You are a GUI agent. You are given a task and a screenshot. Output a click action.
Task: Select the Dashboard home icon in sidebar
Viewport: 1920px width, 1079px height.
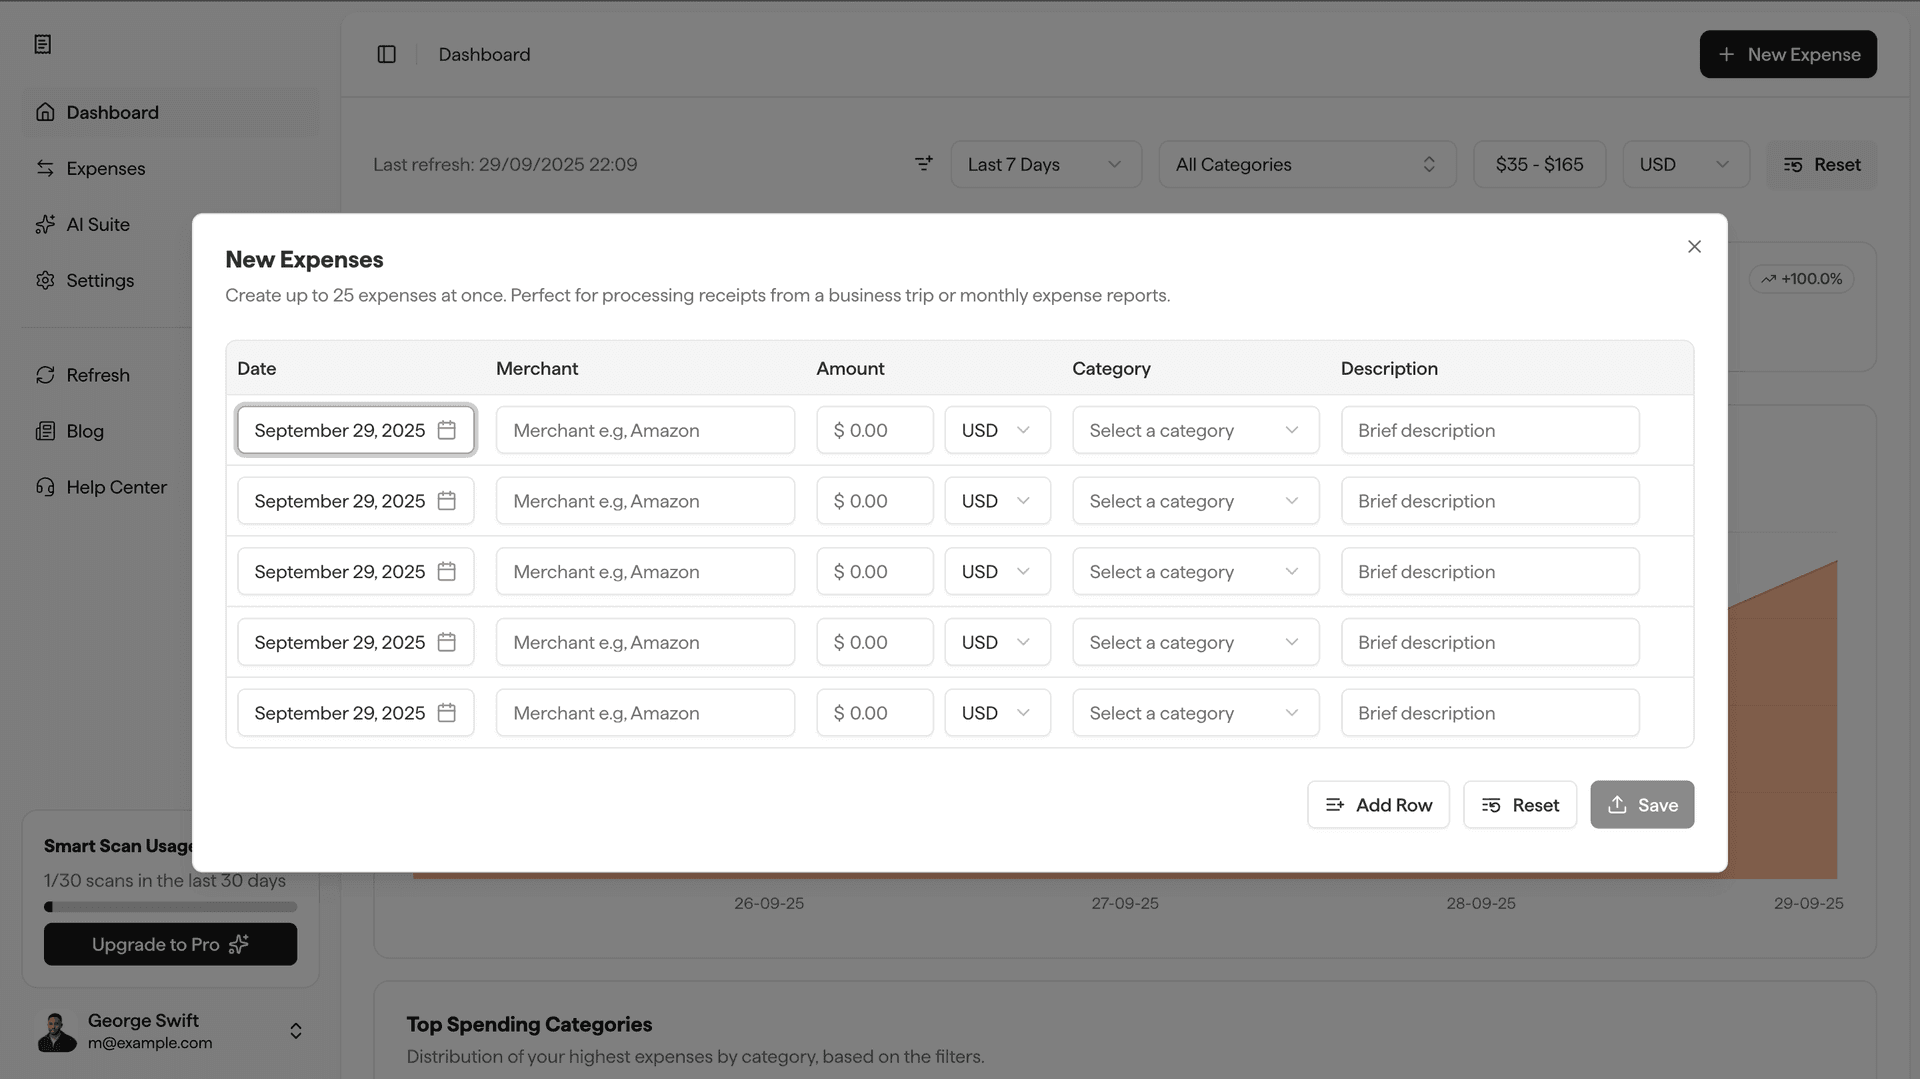[x=45, y=112]
